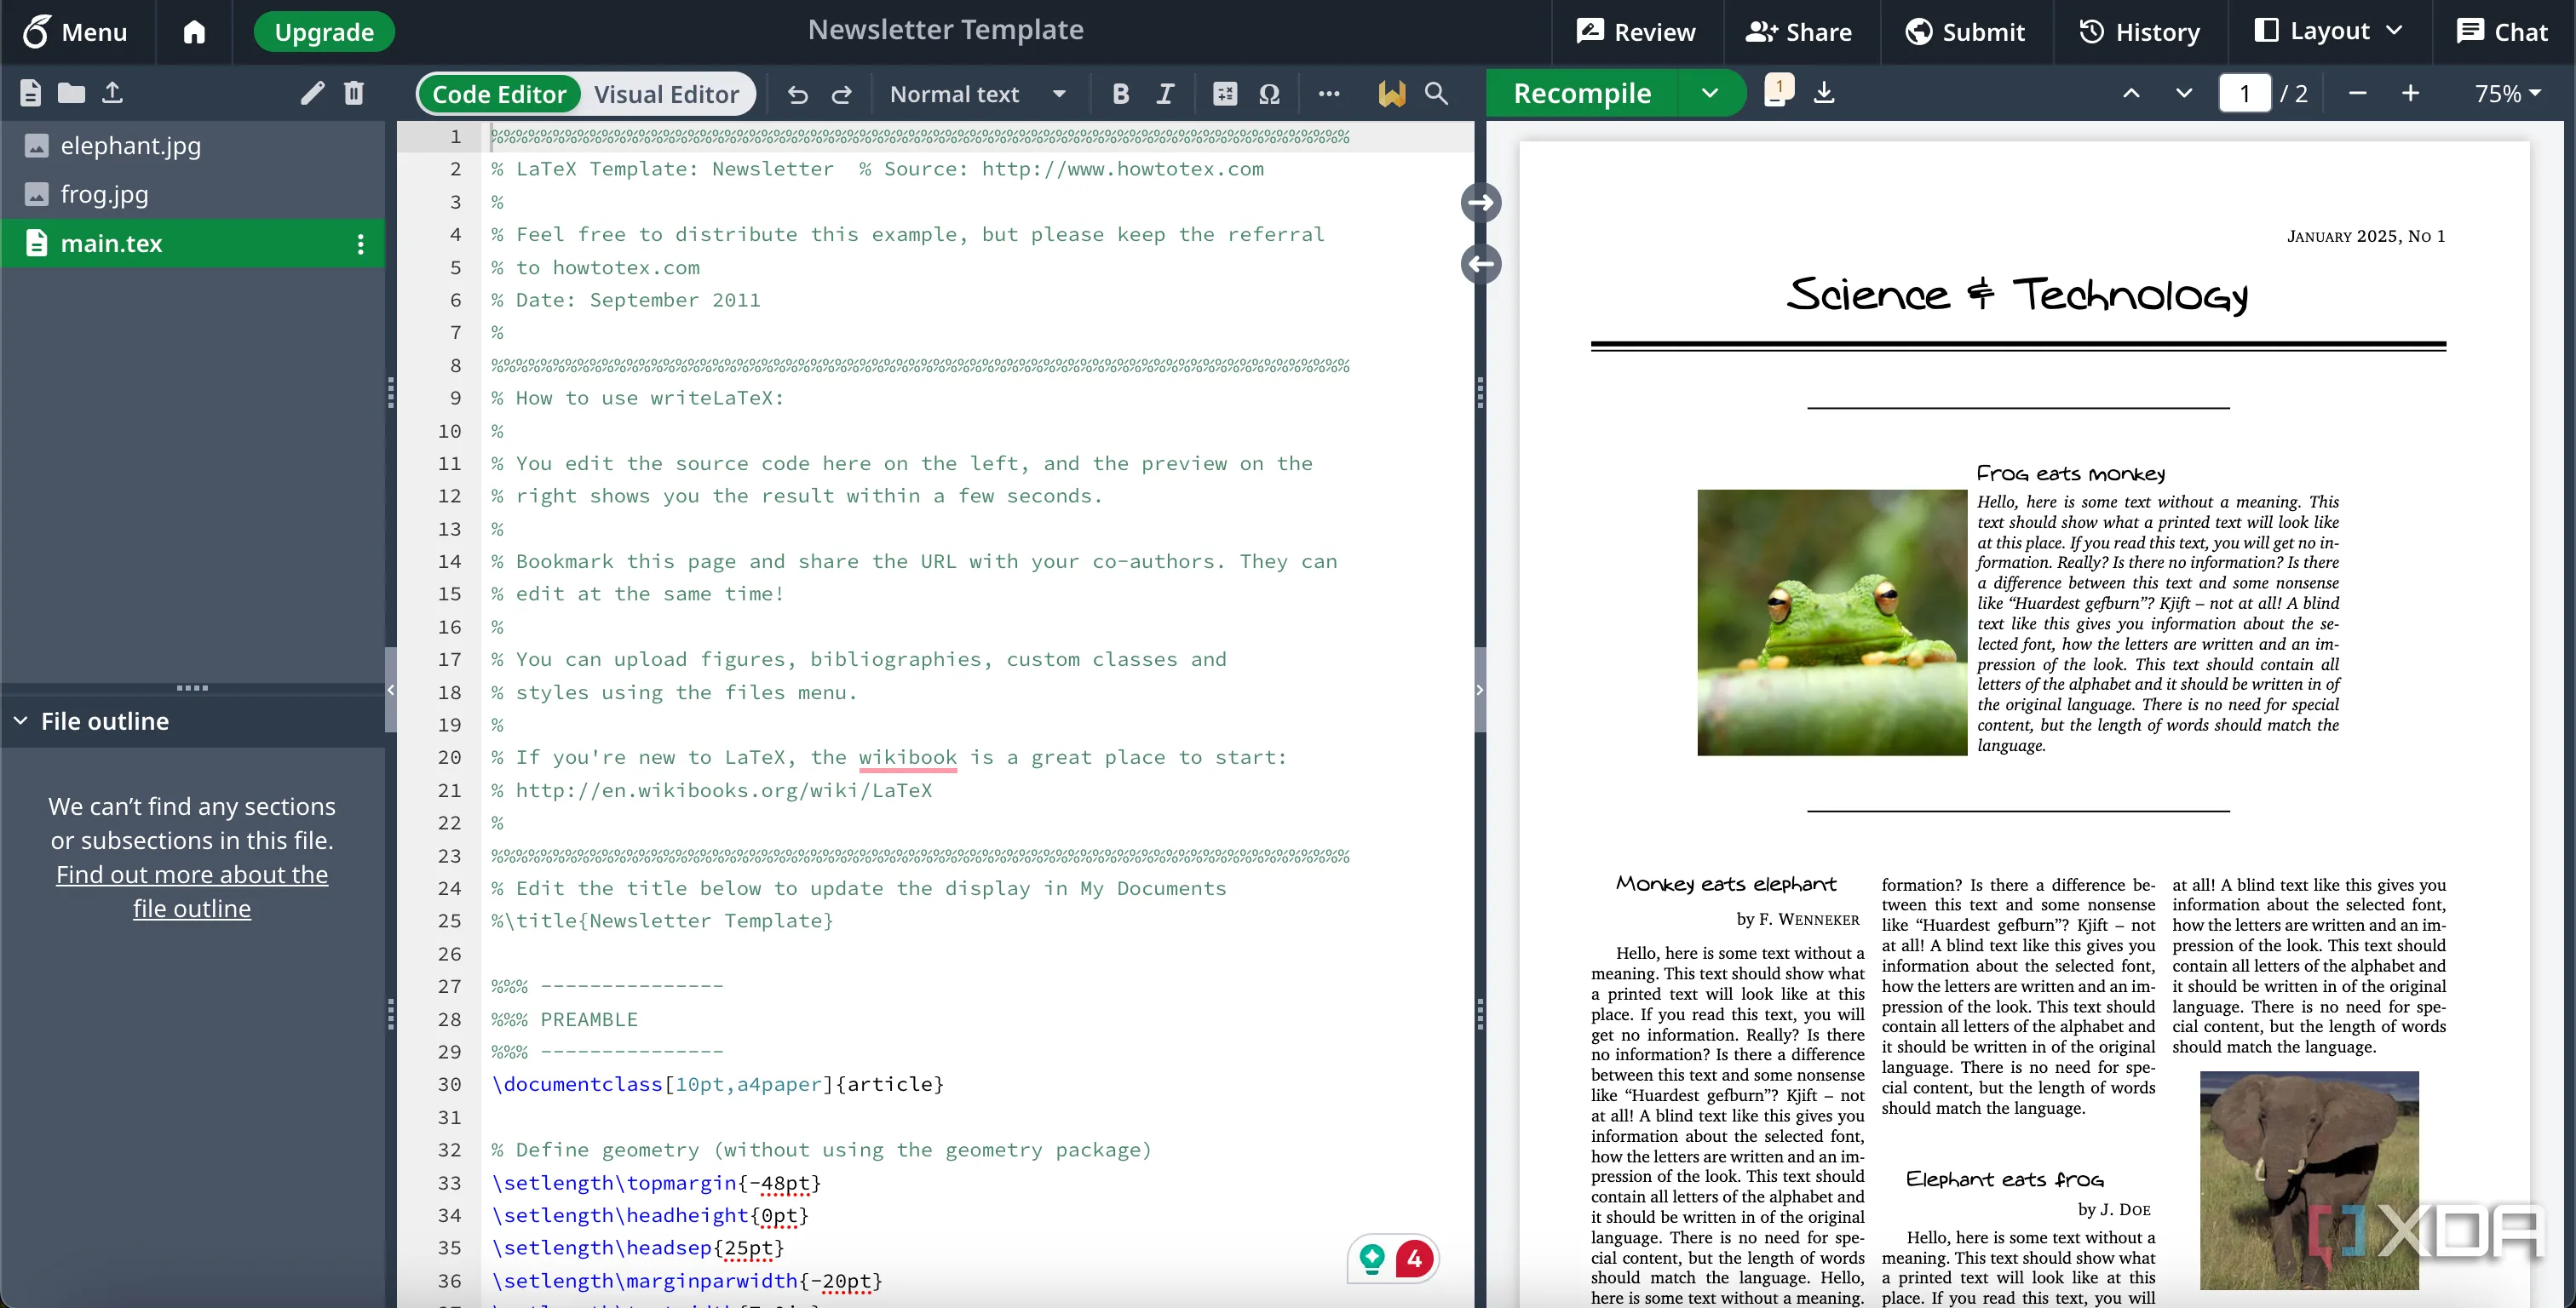This screenshot has width=2576, height=1308.
Task: Open the Share dialog
Action: [1799, 32]
